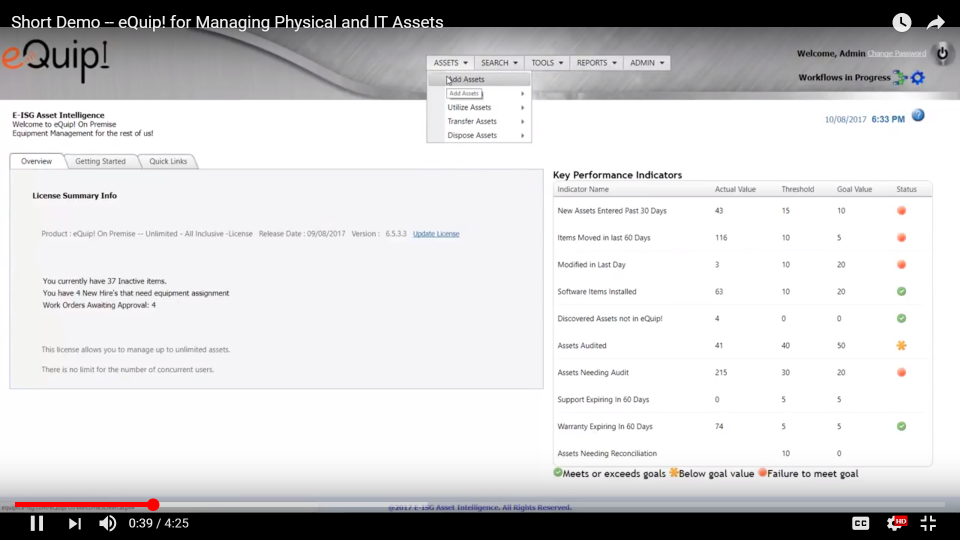Pause the video playback
The height and width of the screenshot is (540, 960).
(37, 523)
